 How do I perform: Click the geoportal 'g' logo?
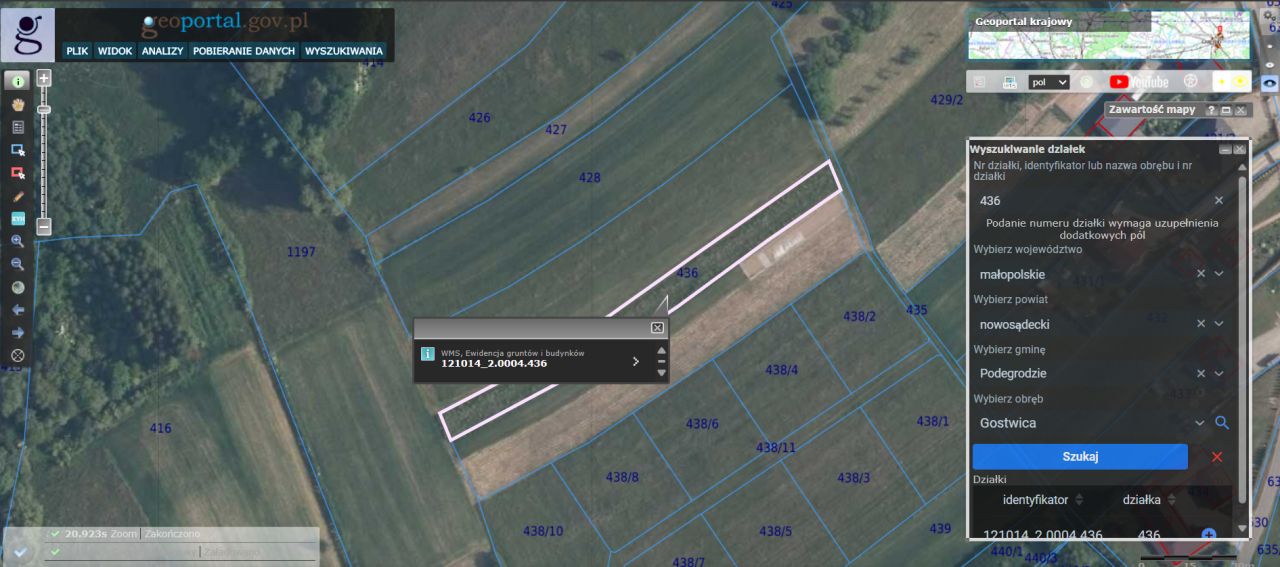[x=28, y=35]
